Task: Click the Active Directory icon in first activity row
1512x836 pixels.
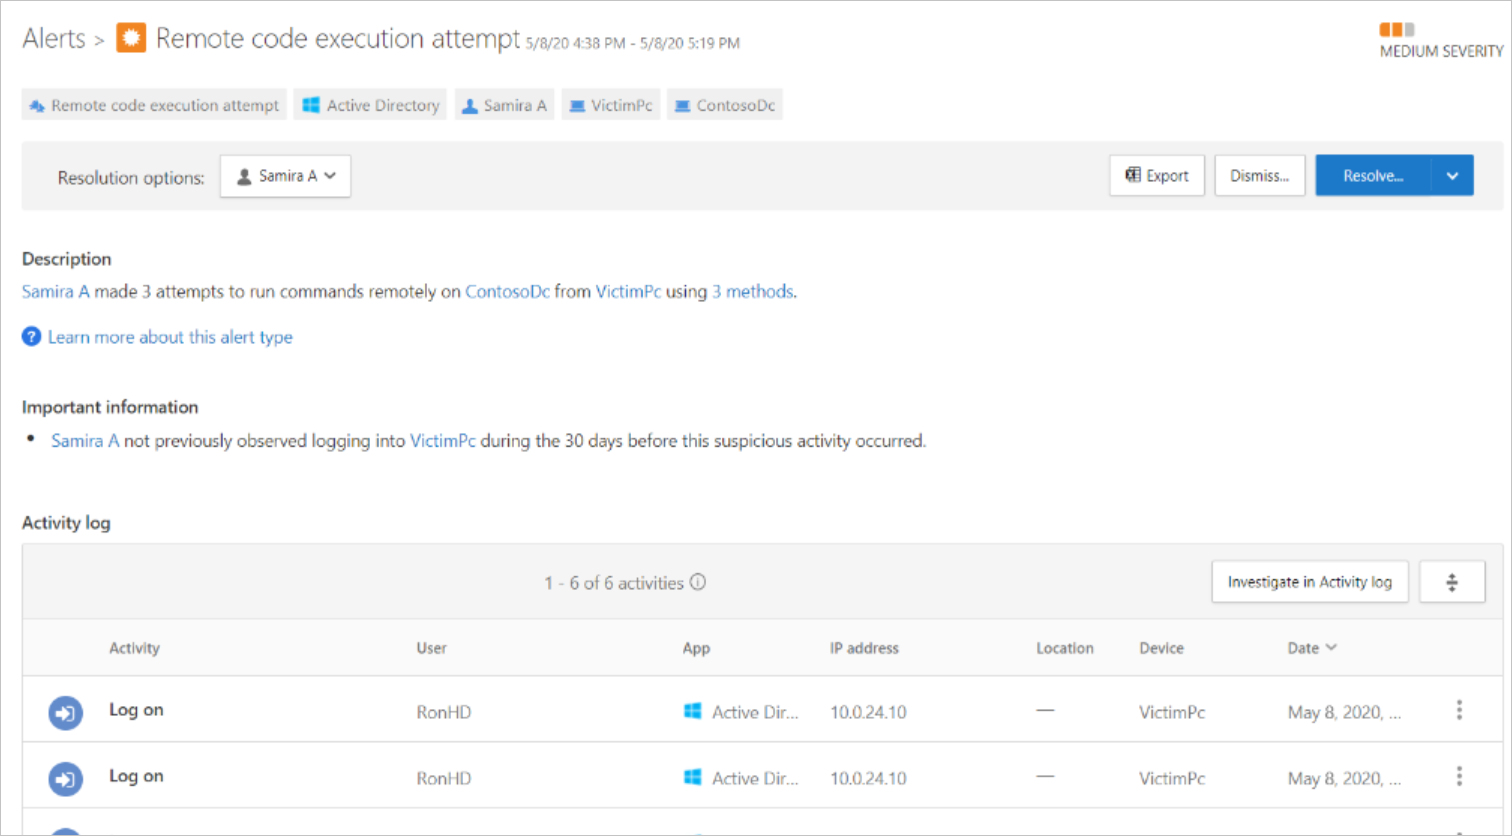Action: [x=692, y=712]
